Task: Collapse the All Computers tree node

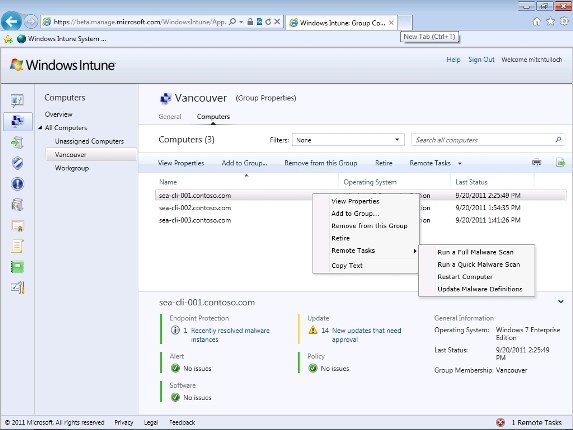Action: click(x=40, y=128)
